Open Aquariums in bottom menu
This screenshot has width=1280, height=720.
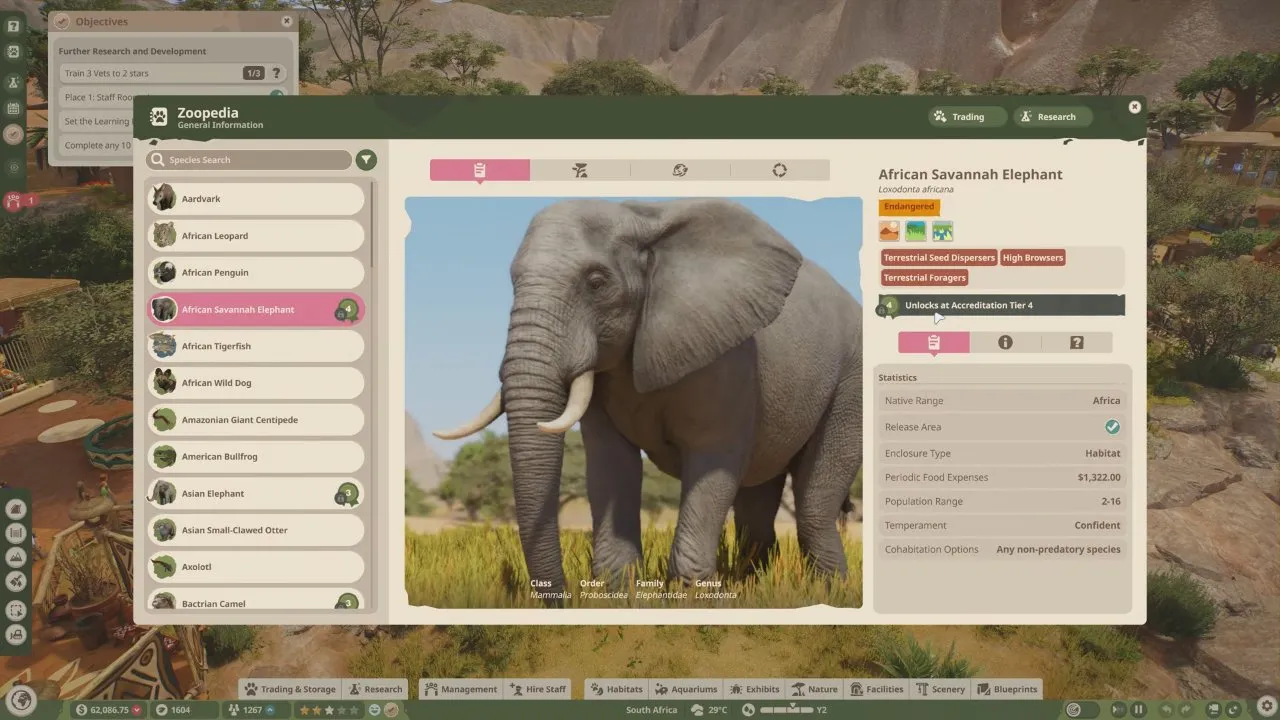click(687, 689)
